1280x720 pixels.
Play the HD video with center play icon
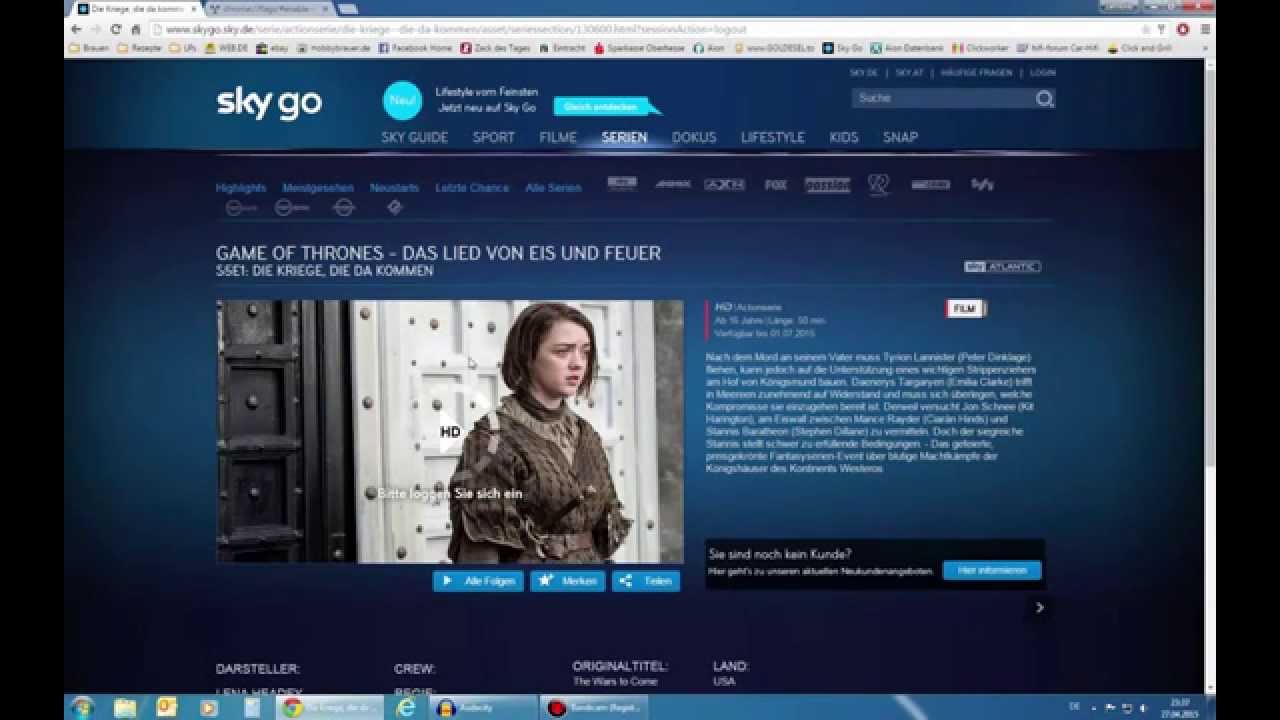tap(450, 431)
